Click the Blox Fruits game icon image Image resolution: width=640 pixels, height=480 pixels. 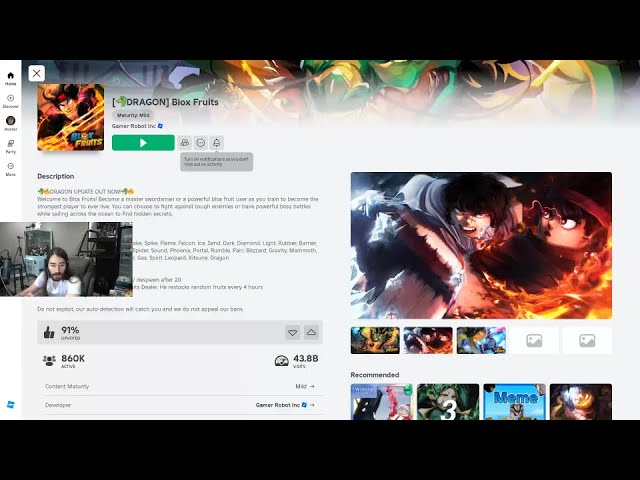coord(70,117)
